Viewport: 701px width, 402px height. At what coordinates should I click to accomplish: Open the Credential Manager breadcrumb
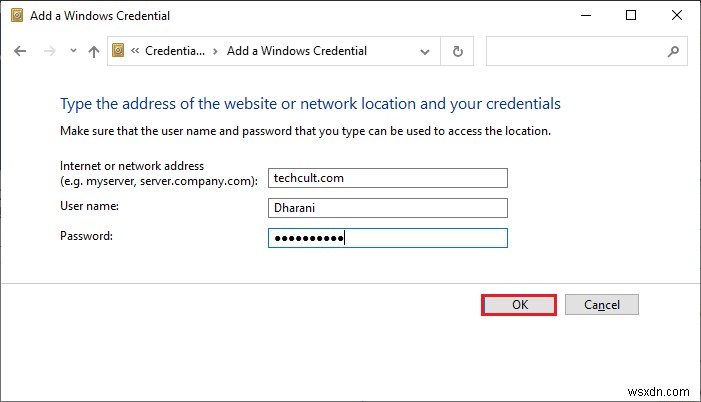coord(174,51)
